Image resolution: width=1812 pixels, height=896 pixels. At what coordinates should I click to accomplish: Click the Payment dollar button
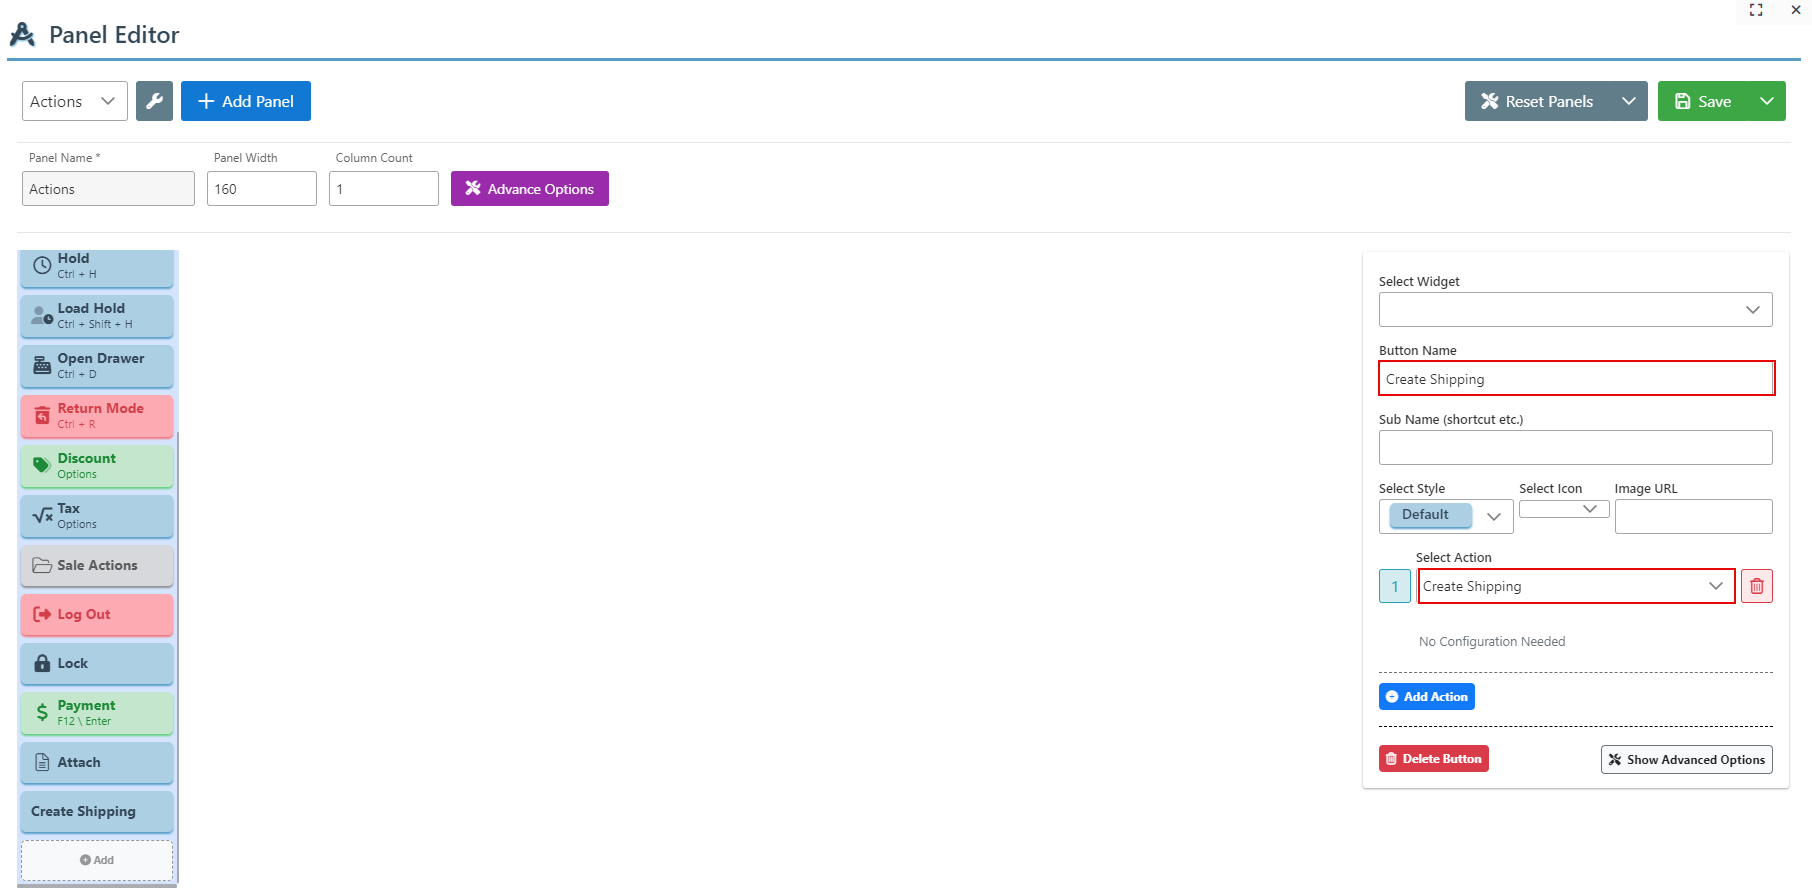pyautogui.click(x=97, y=713)
